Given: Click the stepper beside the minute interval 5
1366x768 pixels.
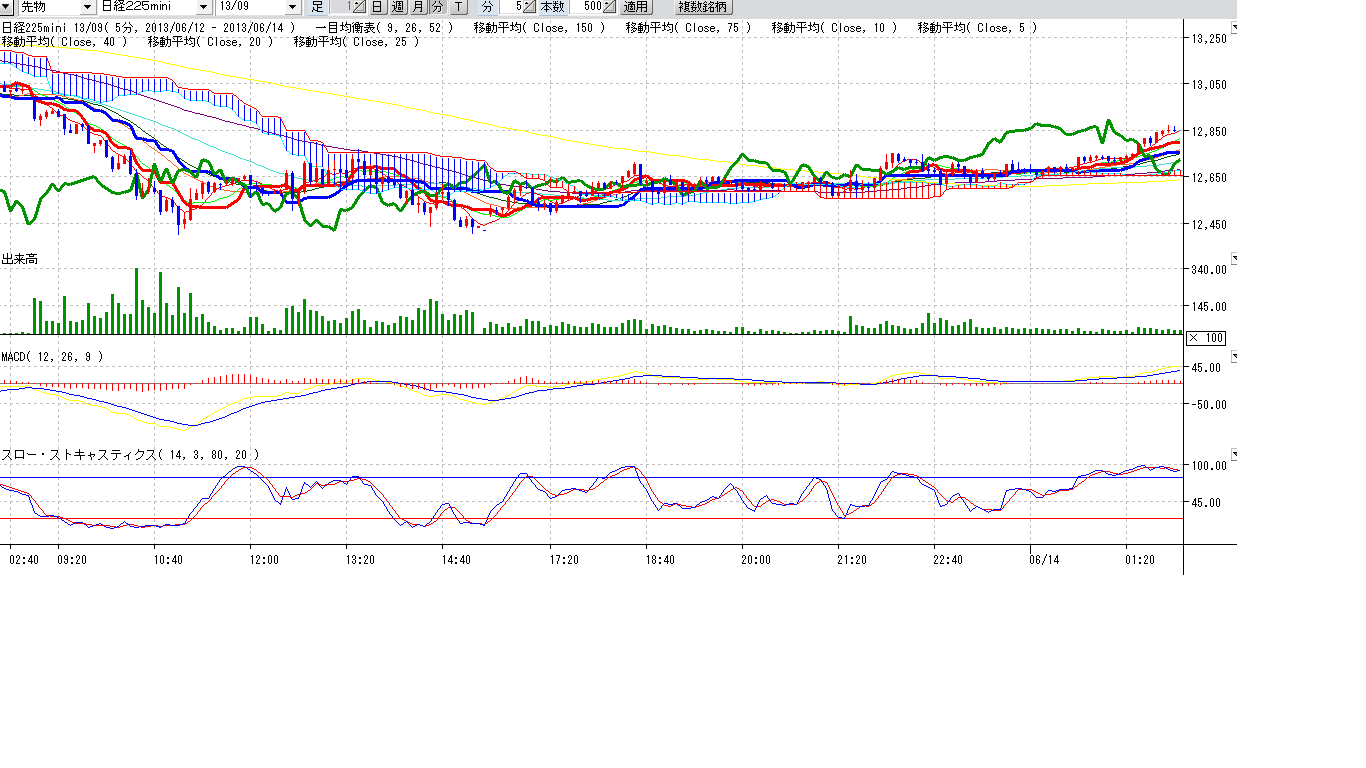Looking at the screenshot, I should (530, 7).
